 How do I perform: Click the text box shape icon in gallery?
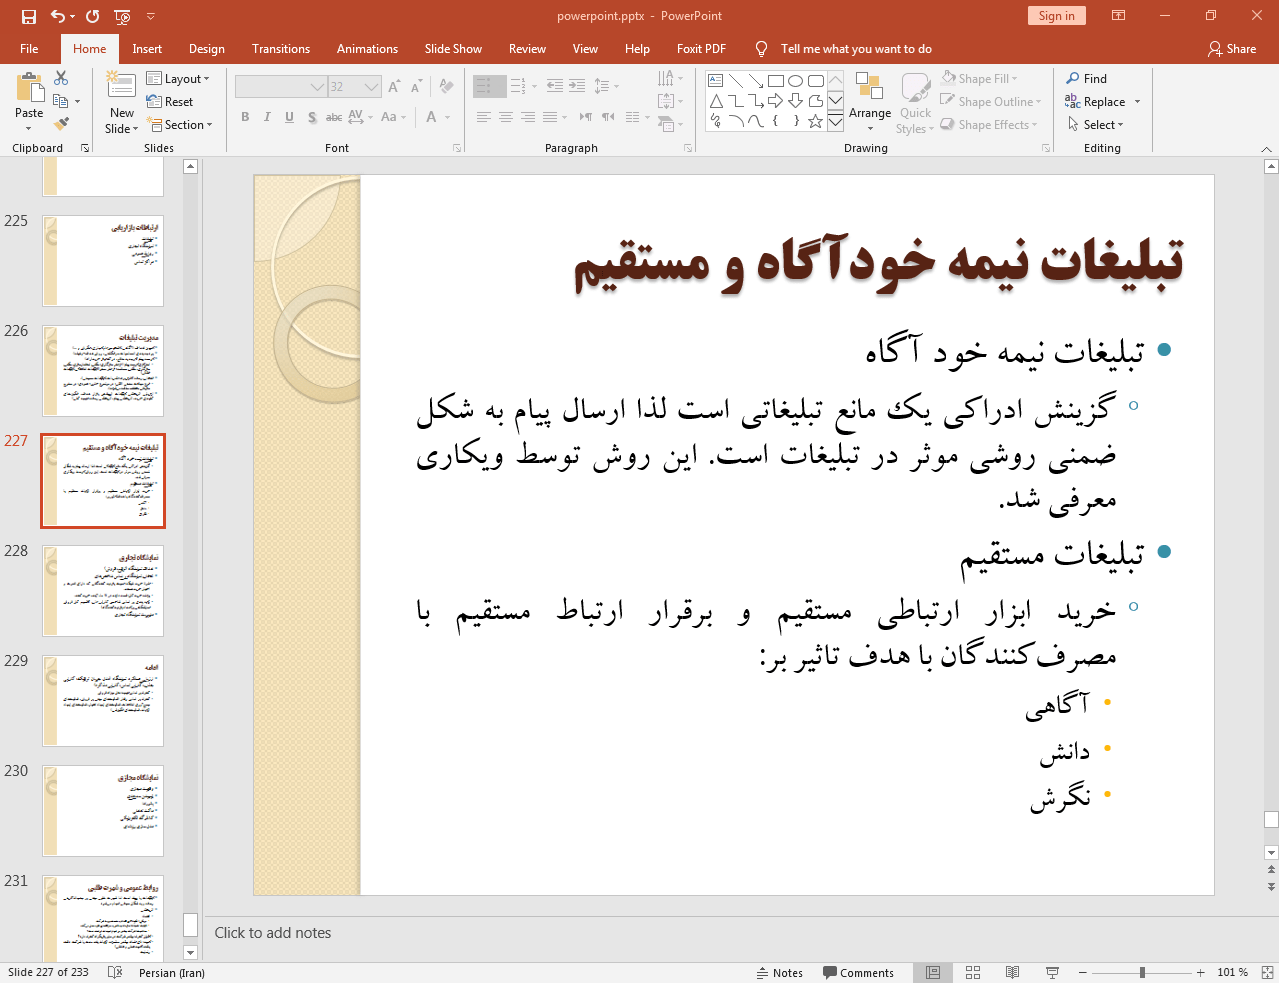click(x=716, y=81)
